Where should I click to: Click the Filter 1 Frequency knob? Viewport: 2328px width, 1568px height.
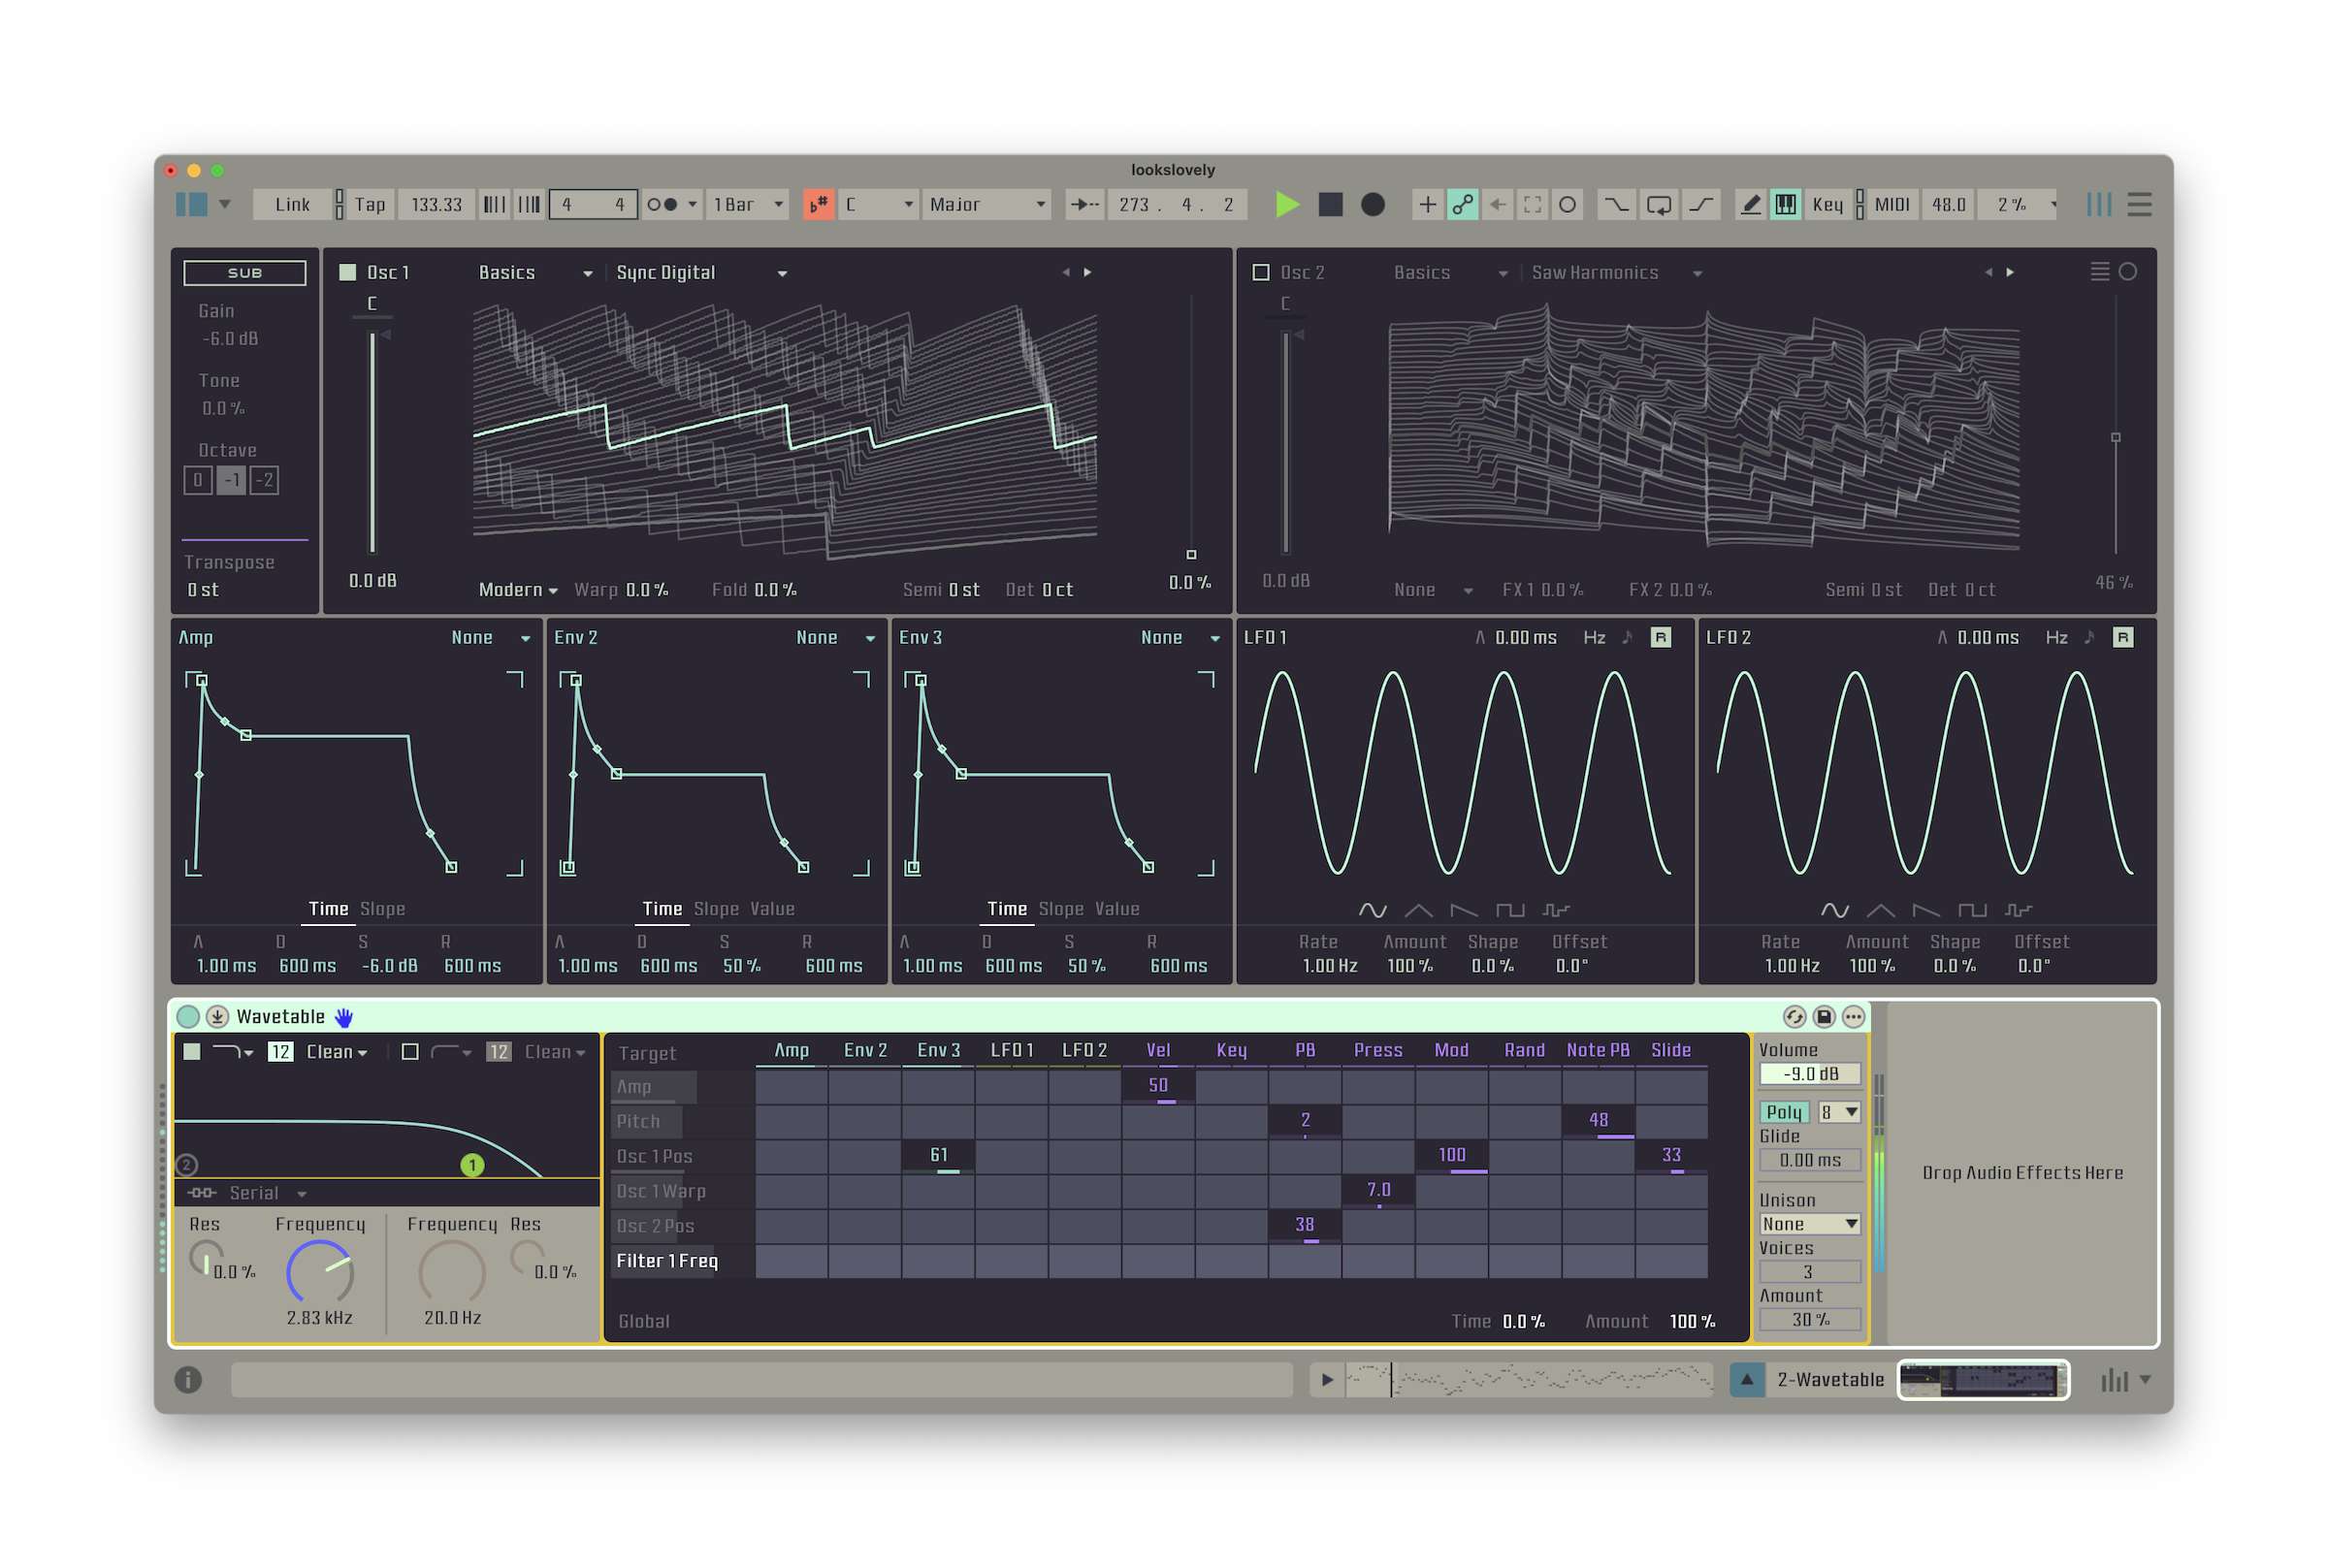click(319, 1272)
